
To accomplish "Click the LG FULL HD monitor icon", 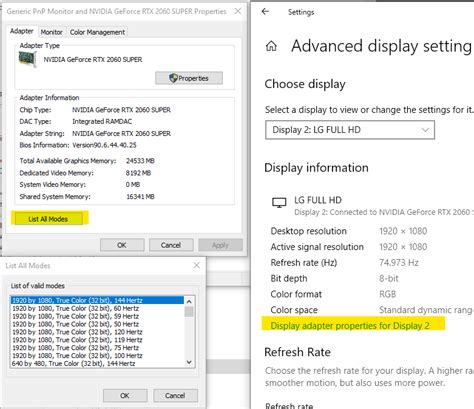I will (x=279, y=202).
